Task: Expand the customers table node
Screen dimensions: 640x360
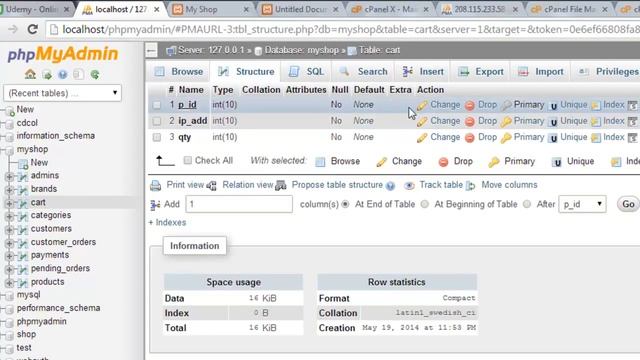Action: pyautogui.click(x=9, y=229)
